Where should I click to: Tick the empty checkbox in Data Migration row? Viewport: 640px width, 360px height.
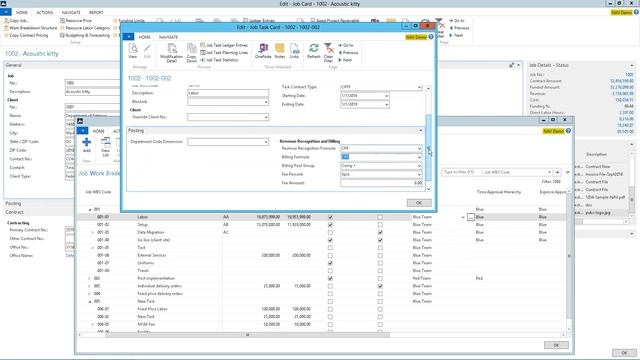tap(330, 232)
